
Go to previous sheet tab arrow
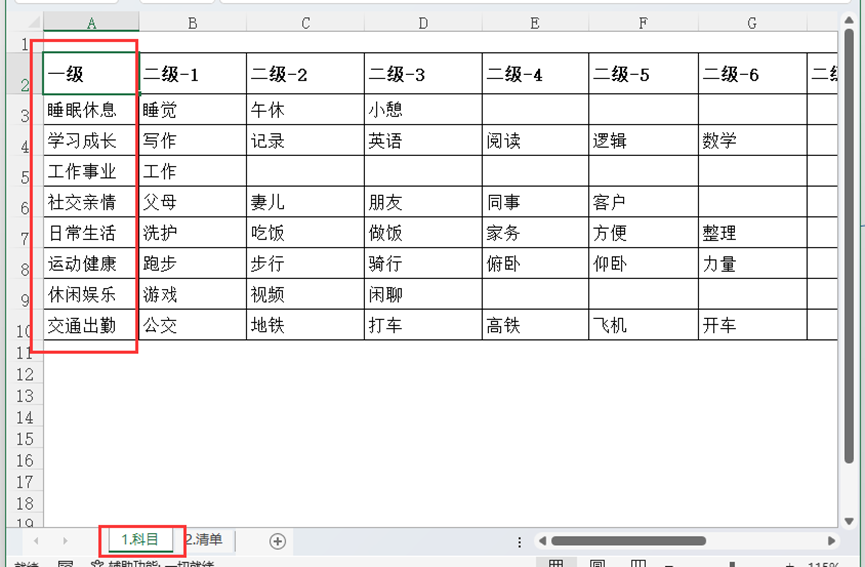coord(36,541)
